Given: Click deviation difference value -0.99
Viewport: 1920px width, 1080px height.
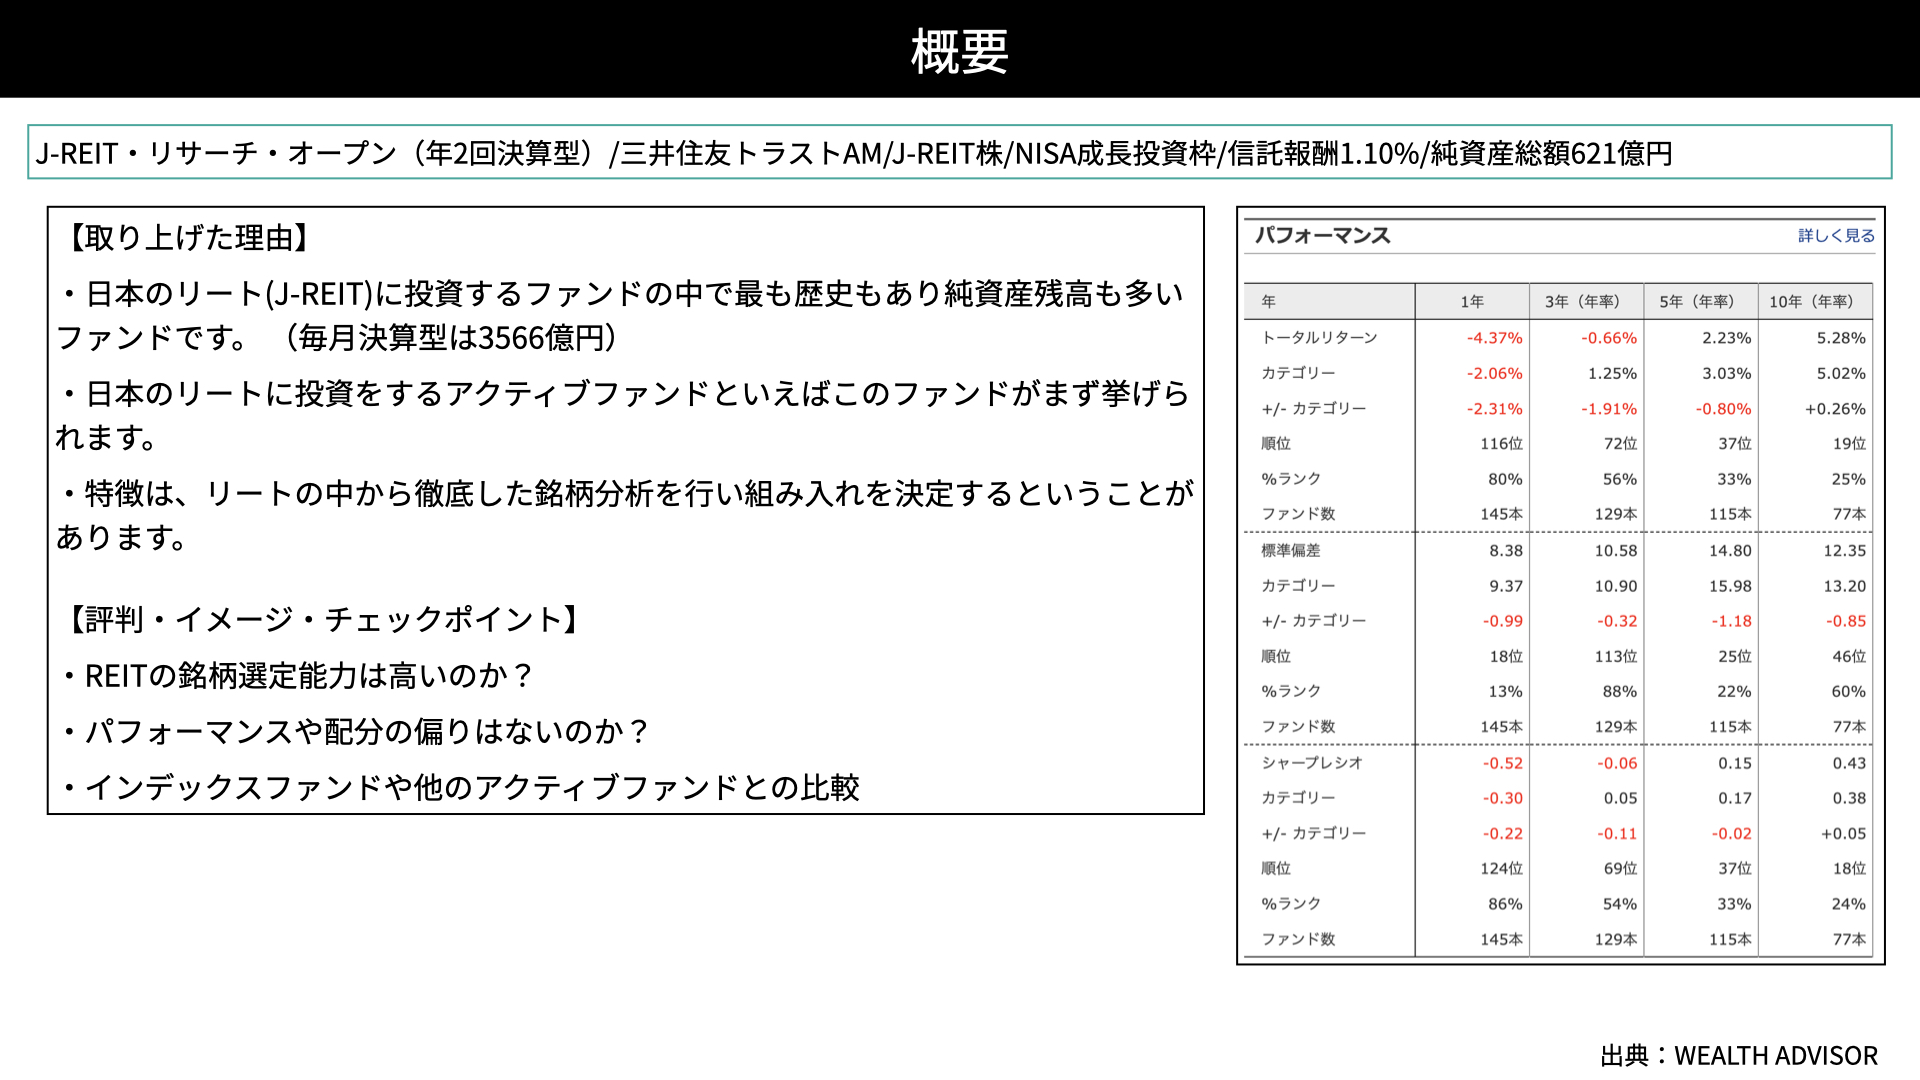Looking at the screenshot, I should point(1502,621).
